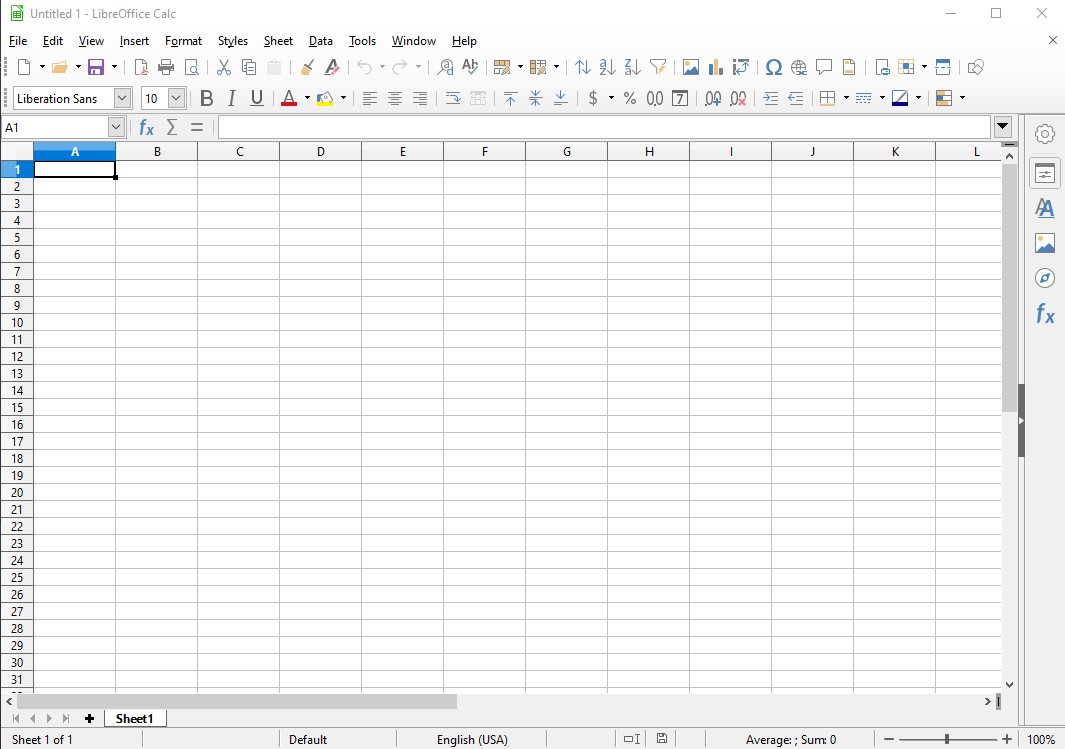This screenshot has height=749, width=1065.
Task: Toggle Center Horizontally alignment
Action: [395, 98]
